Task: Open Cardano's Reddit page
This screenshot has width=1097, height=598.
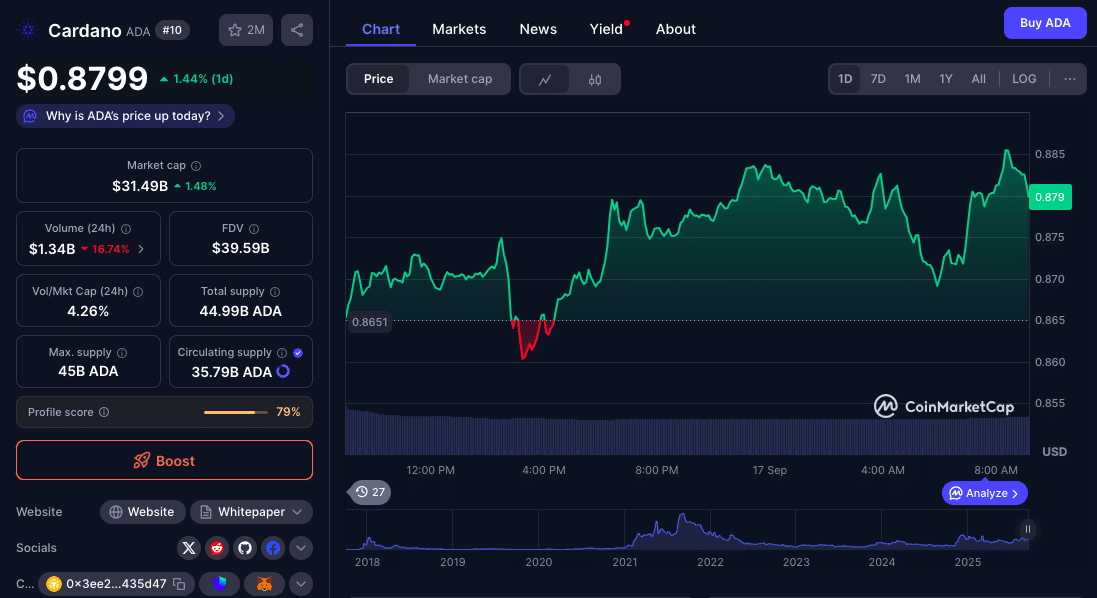Action: coord(217,548)
